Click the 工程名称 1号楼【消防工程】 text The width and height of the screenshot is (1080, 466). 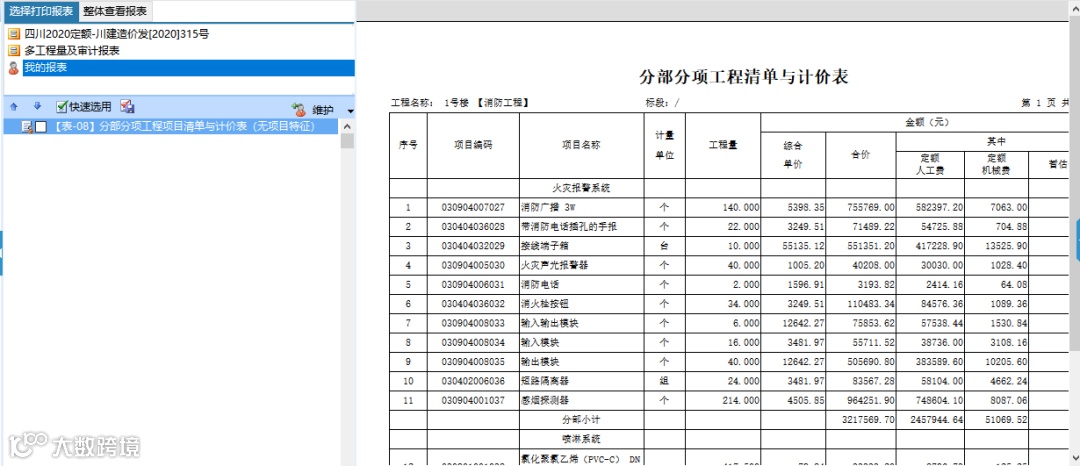pyautogui.click(x=459, y=103)
